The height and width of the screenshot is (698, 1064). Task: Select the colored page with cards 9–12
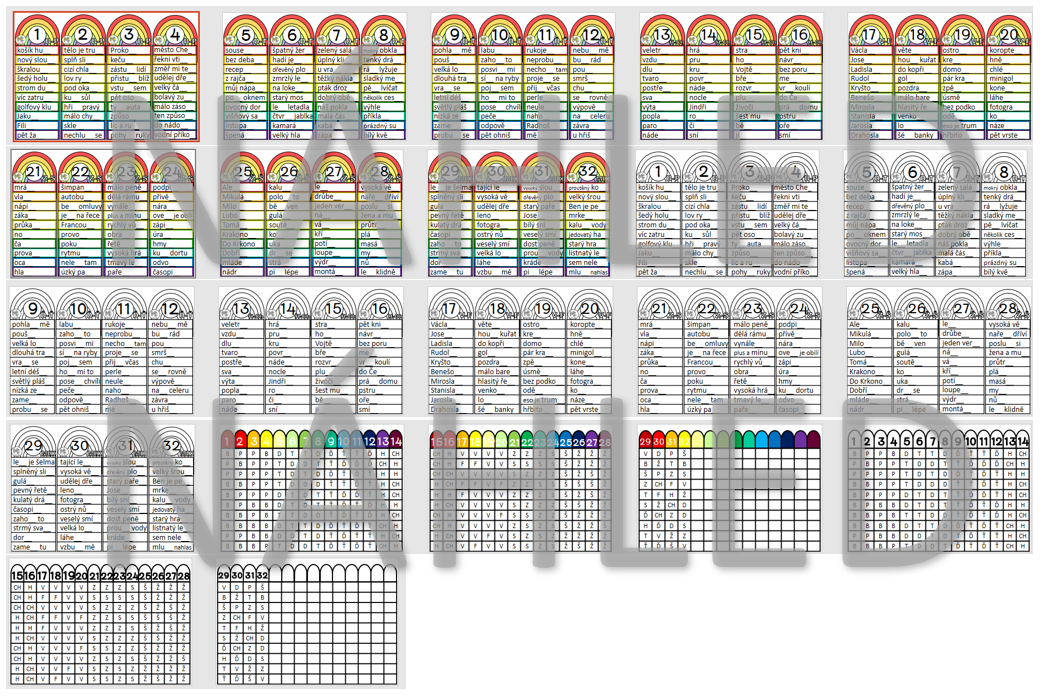522,77
